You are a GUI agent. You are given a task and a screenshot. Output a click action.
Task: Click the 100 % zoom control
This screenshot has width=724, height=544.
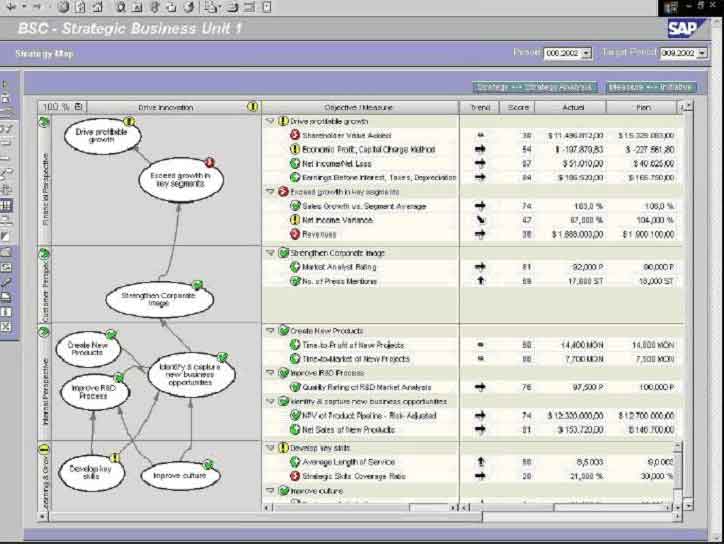click(61, 107)
